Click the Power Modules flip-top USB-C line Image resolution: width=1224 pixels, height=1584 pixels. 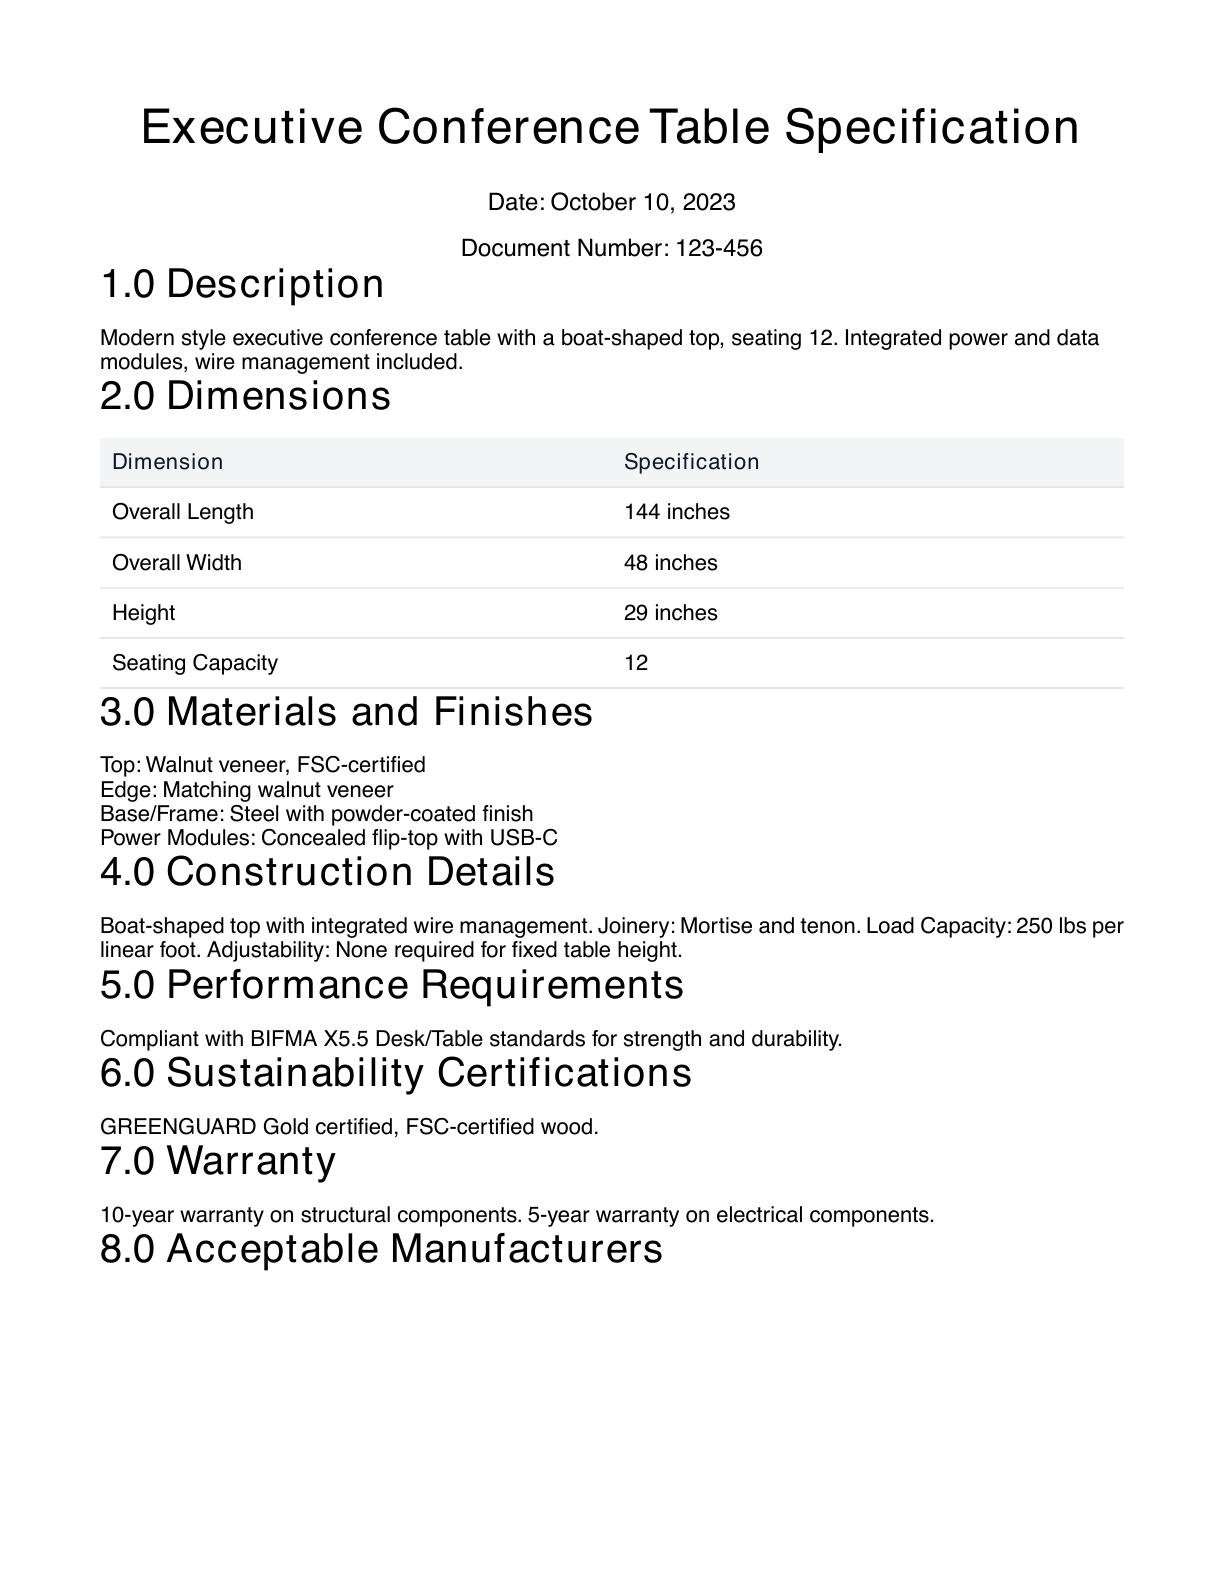point(329,838)
